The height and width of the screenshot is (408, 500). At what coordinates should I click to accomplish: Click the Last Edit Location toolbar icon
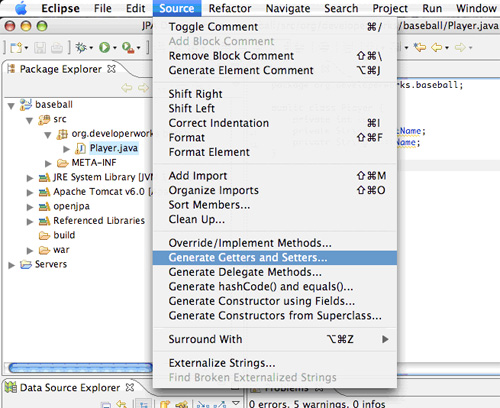point(420,47)
